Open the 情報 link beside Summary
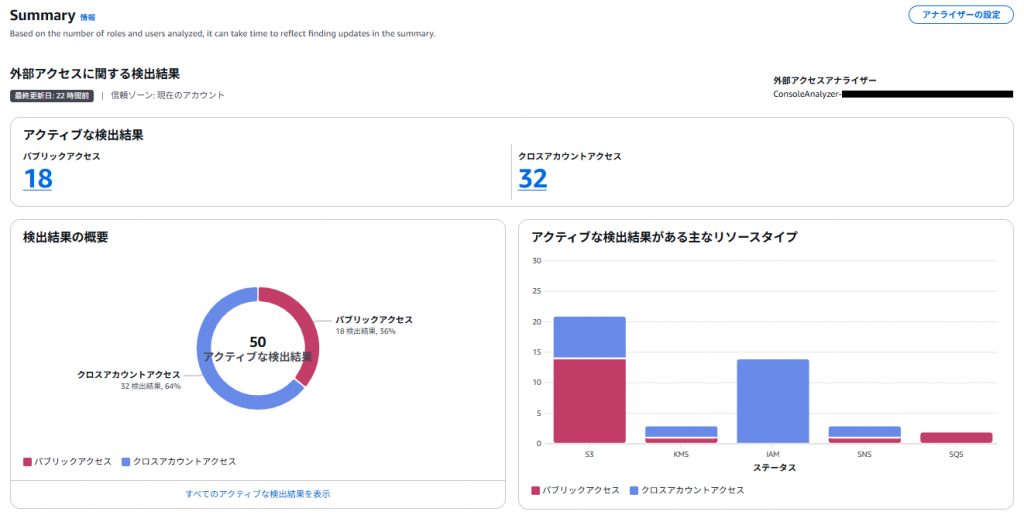 [x=88, y=18]
